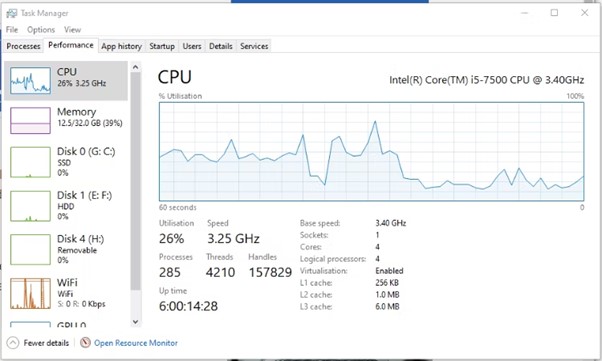Open the View menu

pyautogui.click(x=72, y=30)
